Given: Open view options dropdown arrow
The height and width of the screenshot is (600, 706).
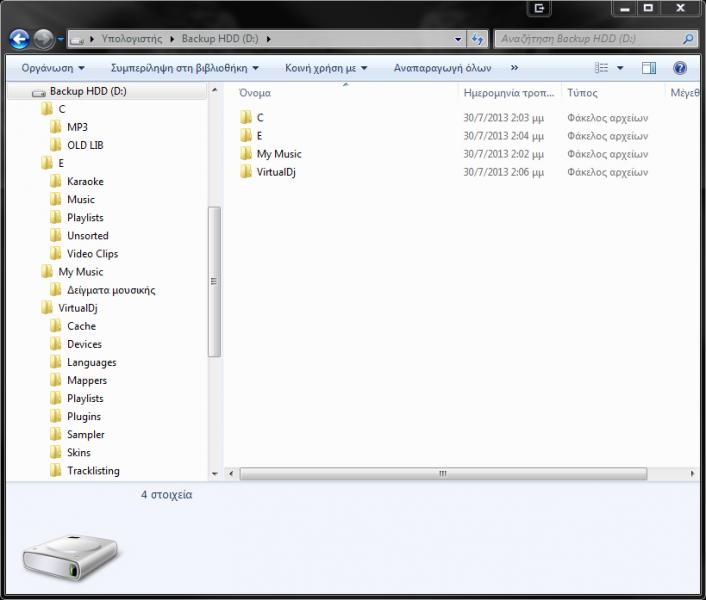Looking at the screenshot, I should (620, 68).
